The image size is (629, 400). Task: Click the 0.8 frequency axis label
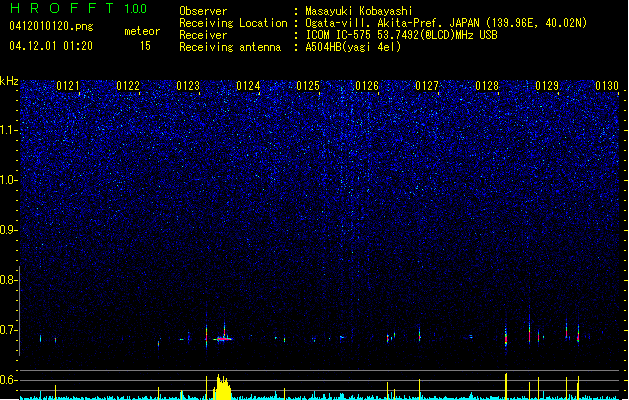7,280
